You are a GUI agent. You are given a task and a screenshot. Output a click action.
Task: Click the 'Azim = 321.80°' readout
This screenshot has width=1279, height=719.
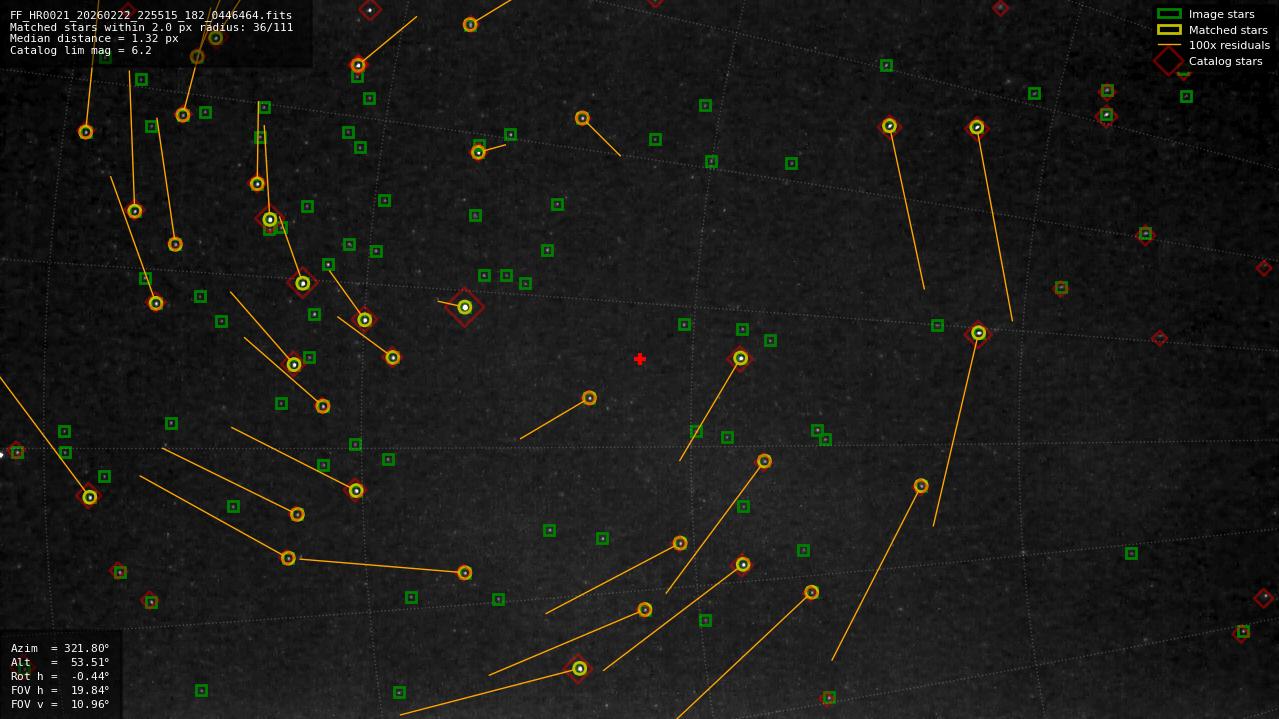(x=60, y=649)
